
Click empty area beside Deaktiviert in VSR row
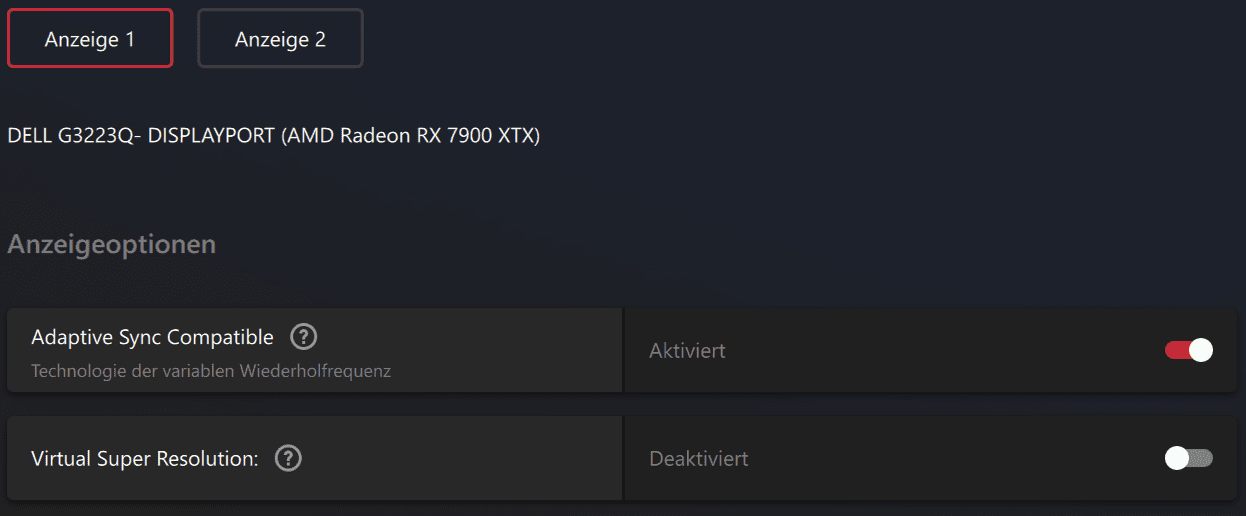coord(950,459)
